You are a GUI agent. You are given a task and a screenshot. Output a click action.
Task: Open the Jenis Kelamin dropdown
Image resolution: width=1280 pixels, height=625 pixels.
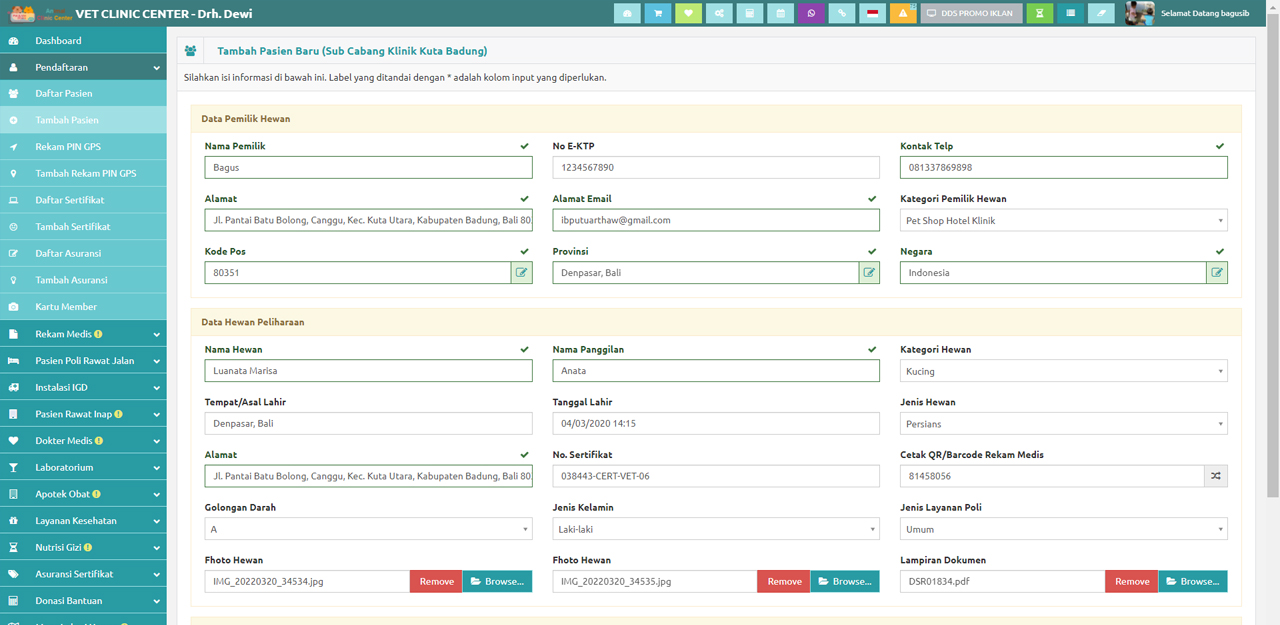715,529
